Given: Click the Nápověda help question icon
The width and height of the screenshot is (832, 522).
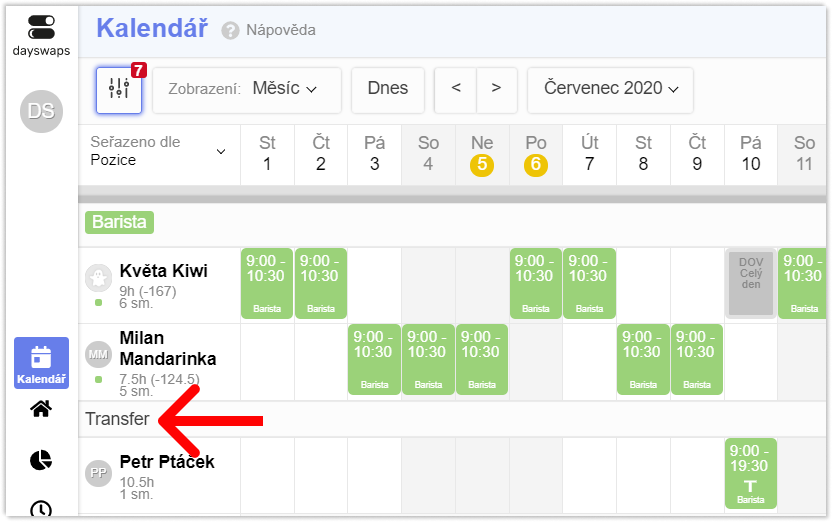Looking at the screenshot, I should (x=230, y=30).
